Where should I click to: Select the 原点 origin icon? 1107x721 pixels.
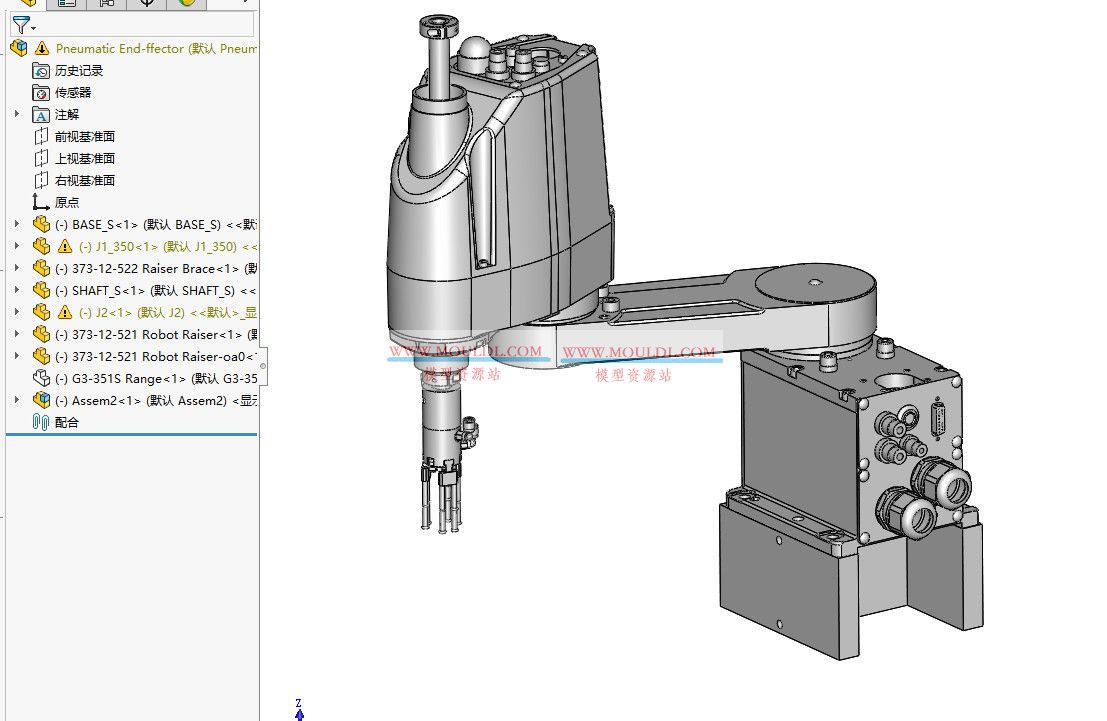click(38, 201)
